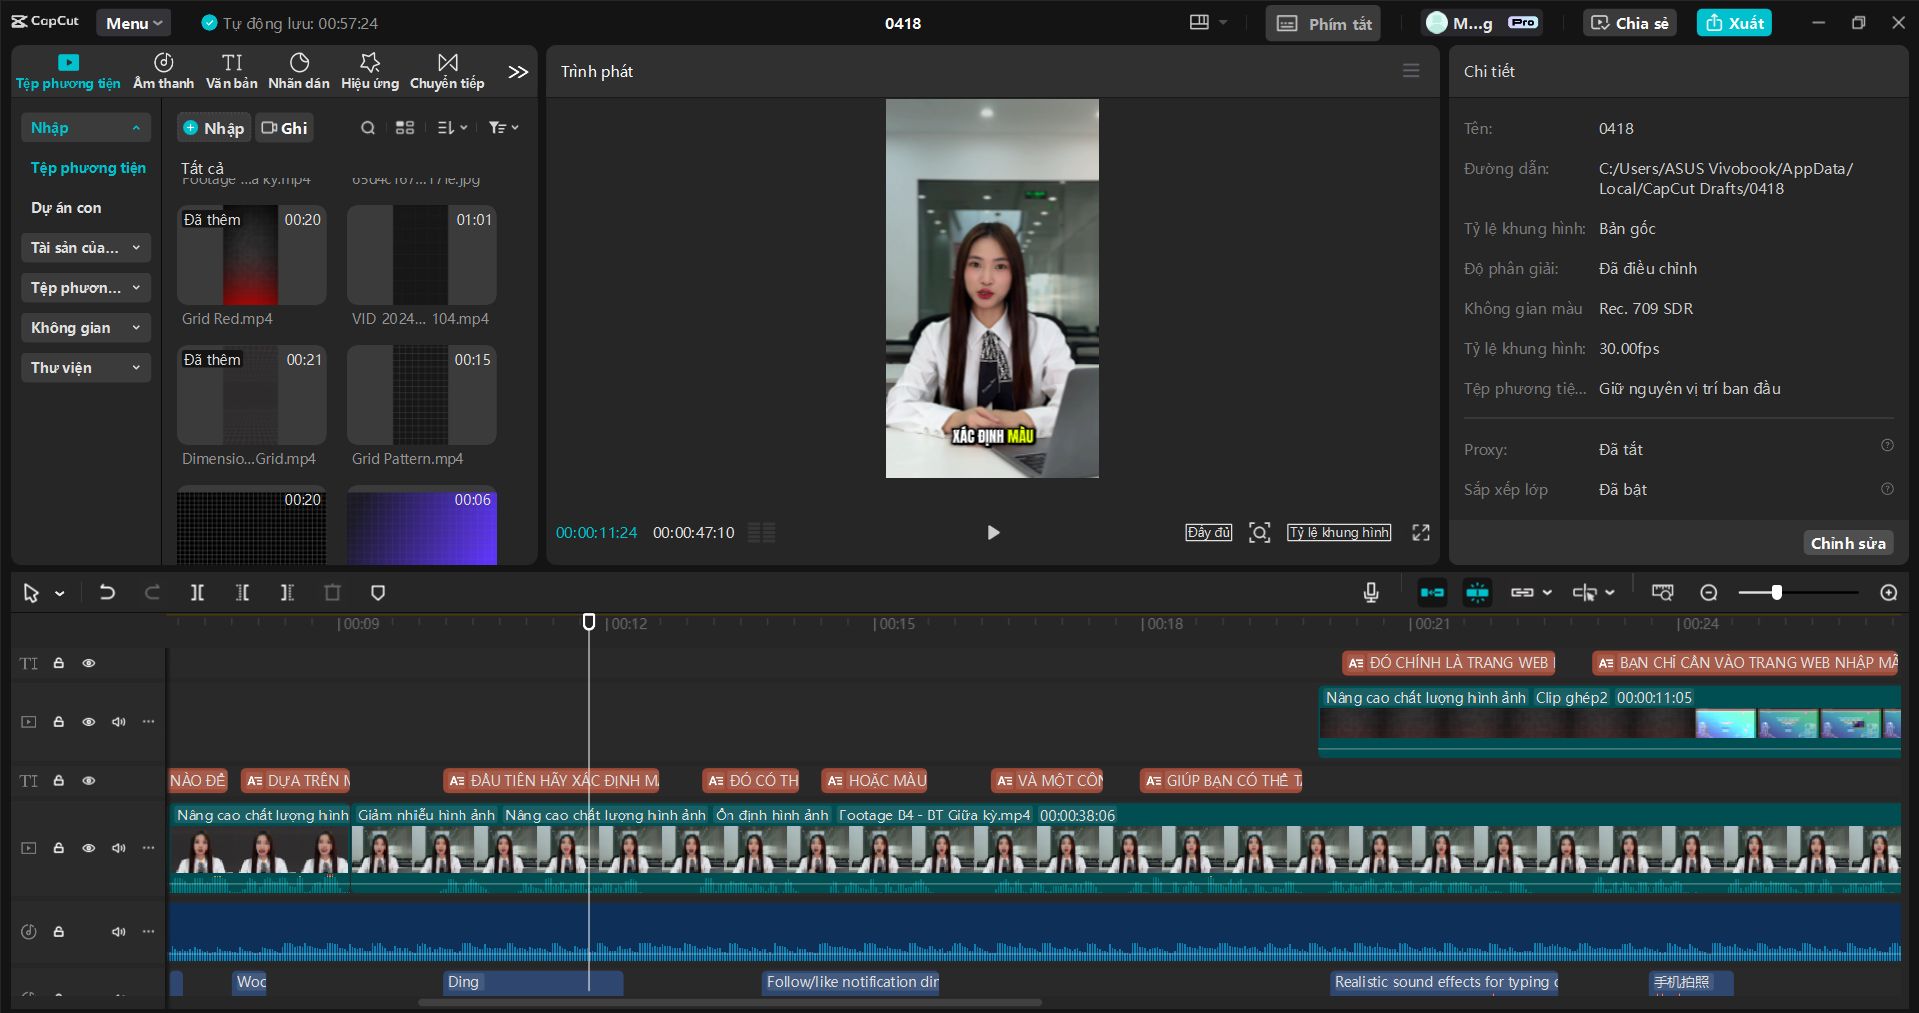
Task: Click the Chia sẻ button
Action: click(x=1630, y=23)
